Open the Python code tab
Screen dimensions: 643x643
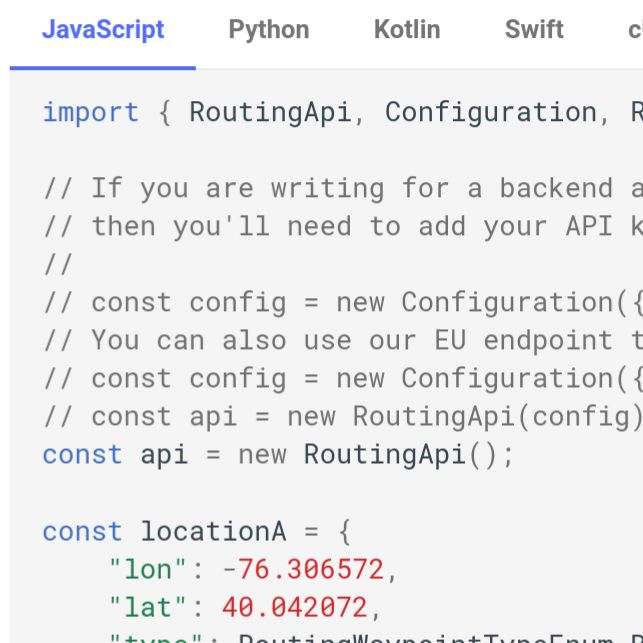click(269, 30)
